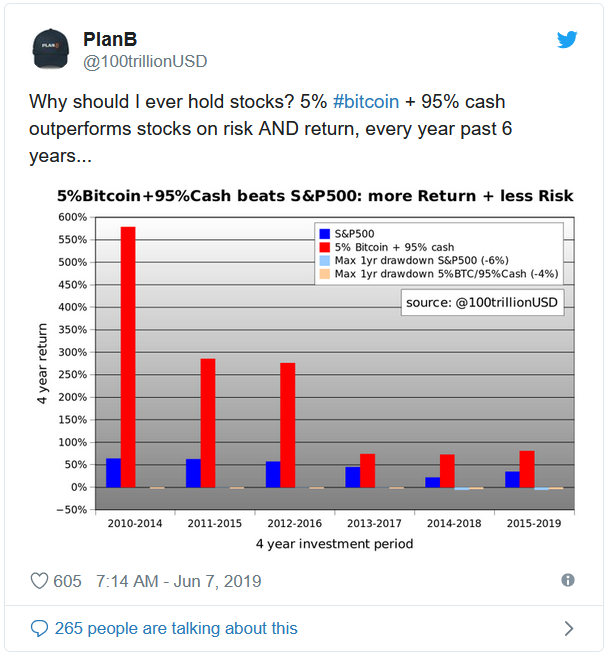Open the #bitcoin hashtag link
This screenshot has width=608, height=656.
(366, 102)
